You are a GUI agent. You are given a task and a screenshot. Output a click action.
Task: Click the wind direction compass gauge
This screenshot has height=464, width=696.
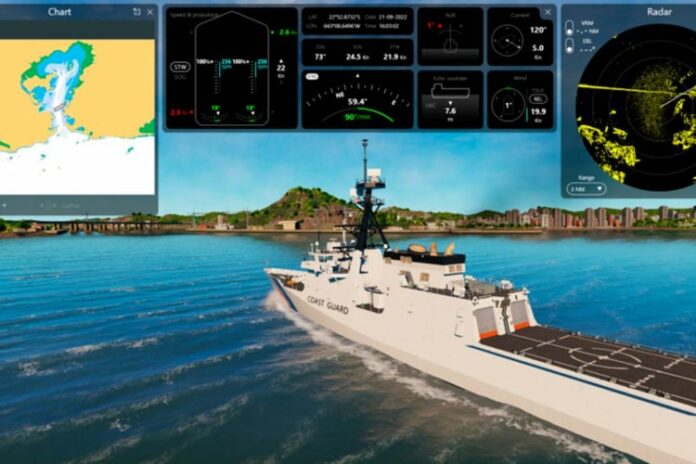click(x=507, y=105)
